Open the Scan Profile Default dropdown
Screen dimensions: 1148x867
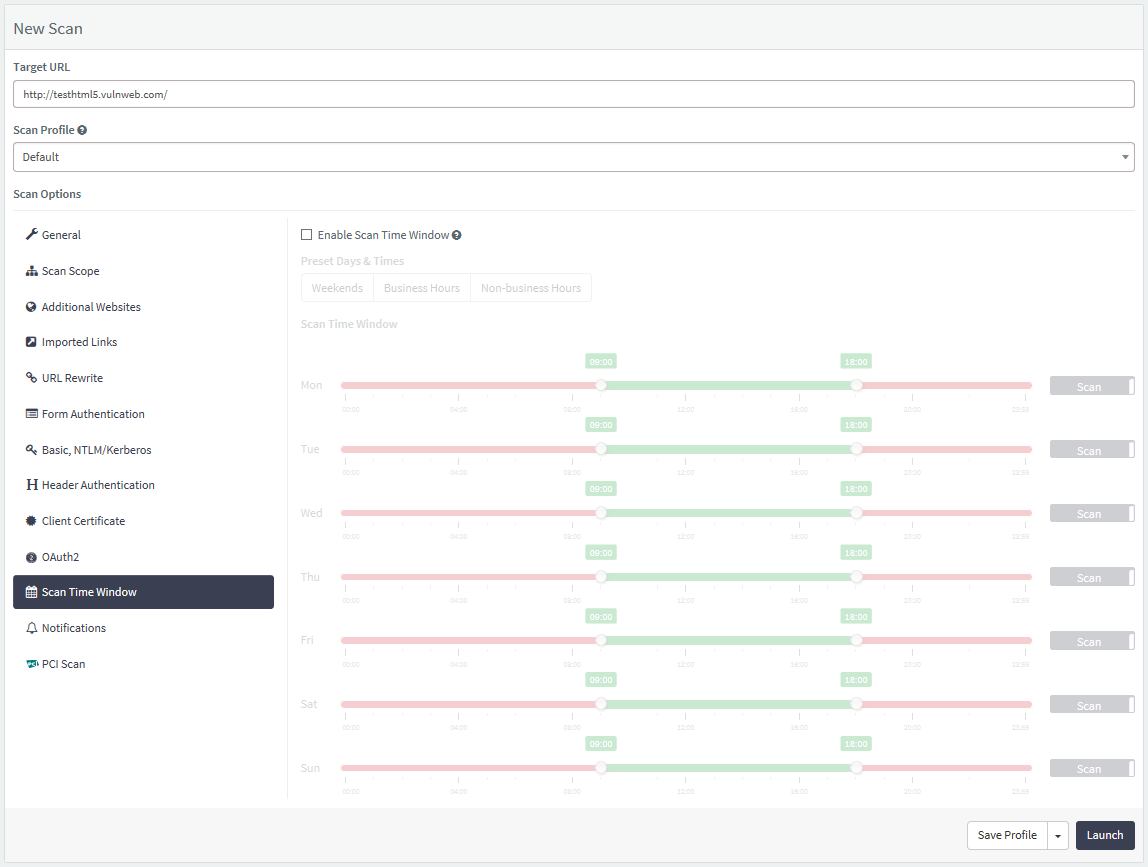click(573, 157)
